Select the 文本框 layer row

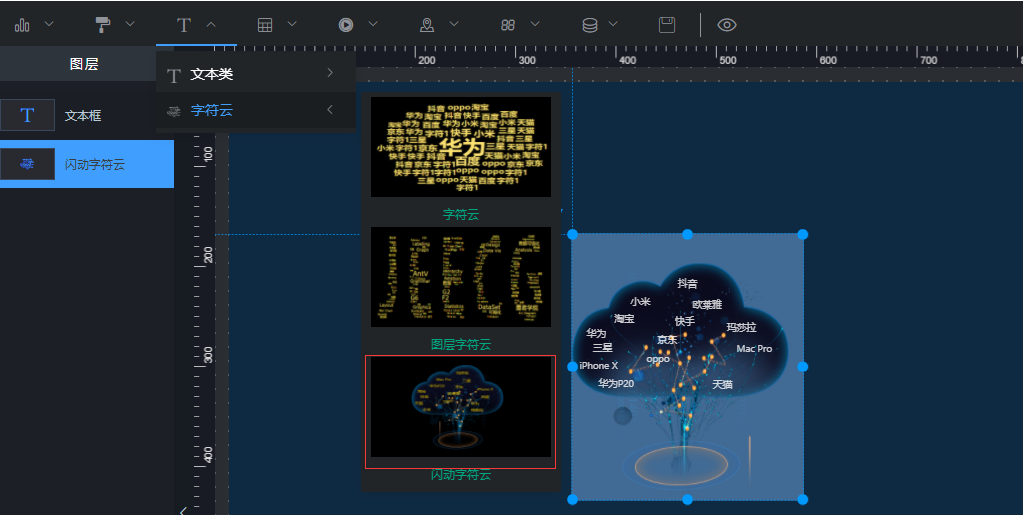pyautogui.click(x=87, y=116)
